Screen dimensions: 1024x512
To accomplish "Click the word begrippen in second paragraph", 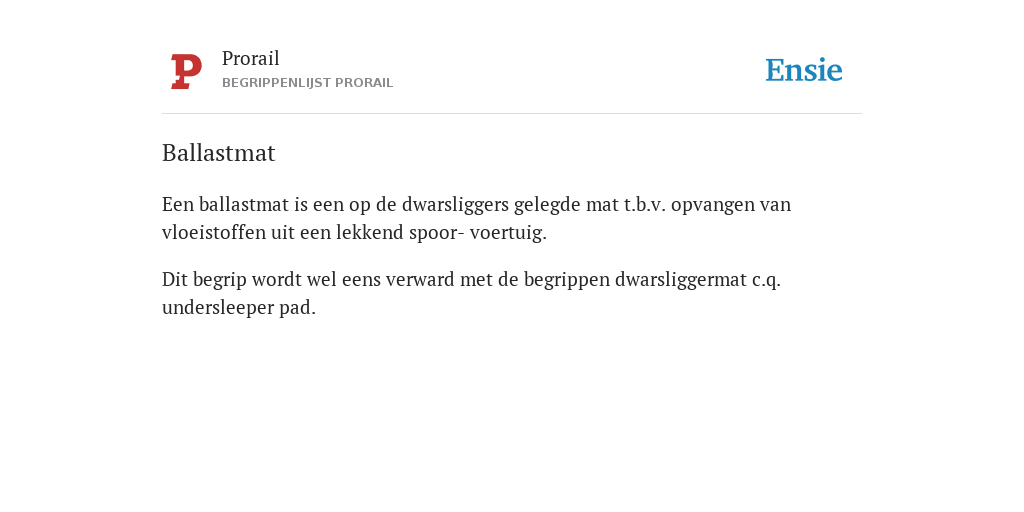I will (x=567, y=280).
